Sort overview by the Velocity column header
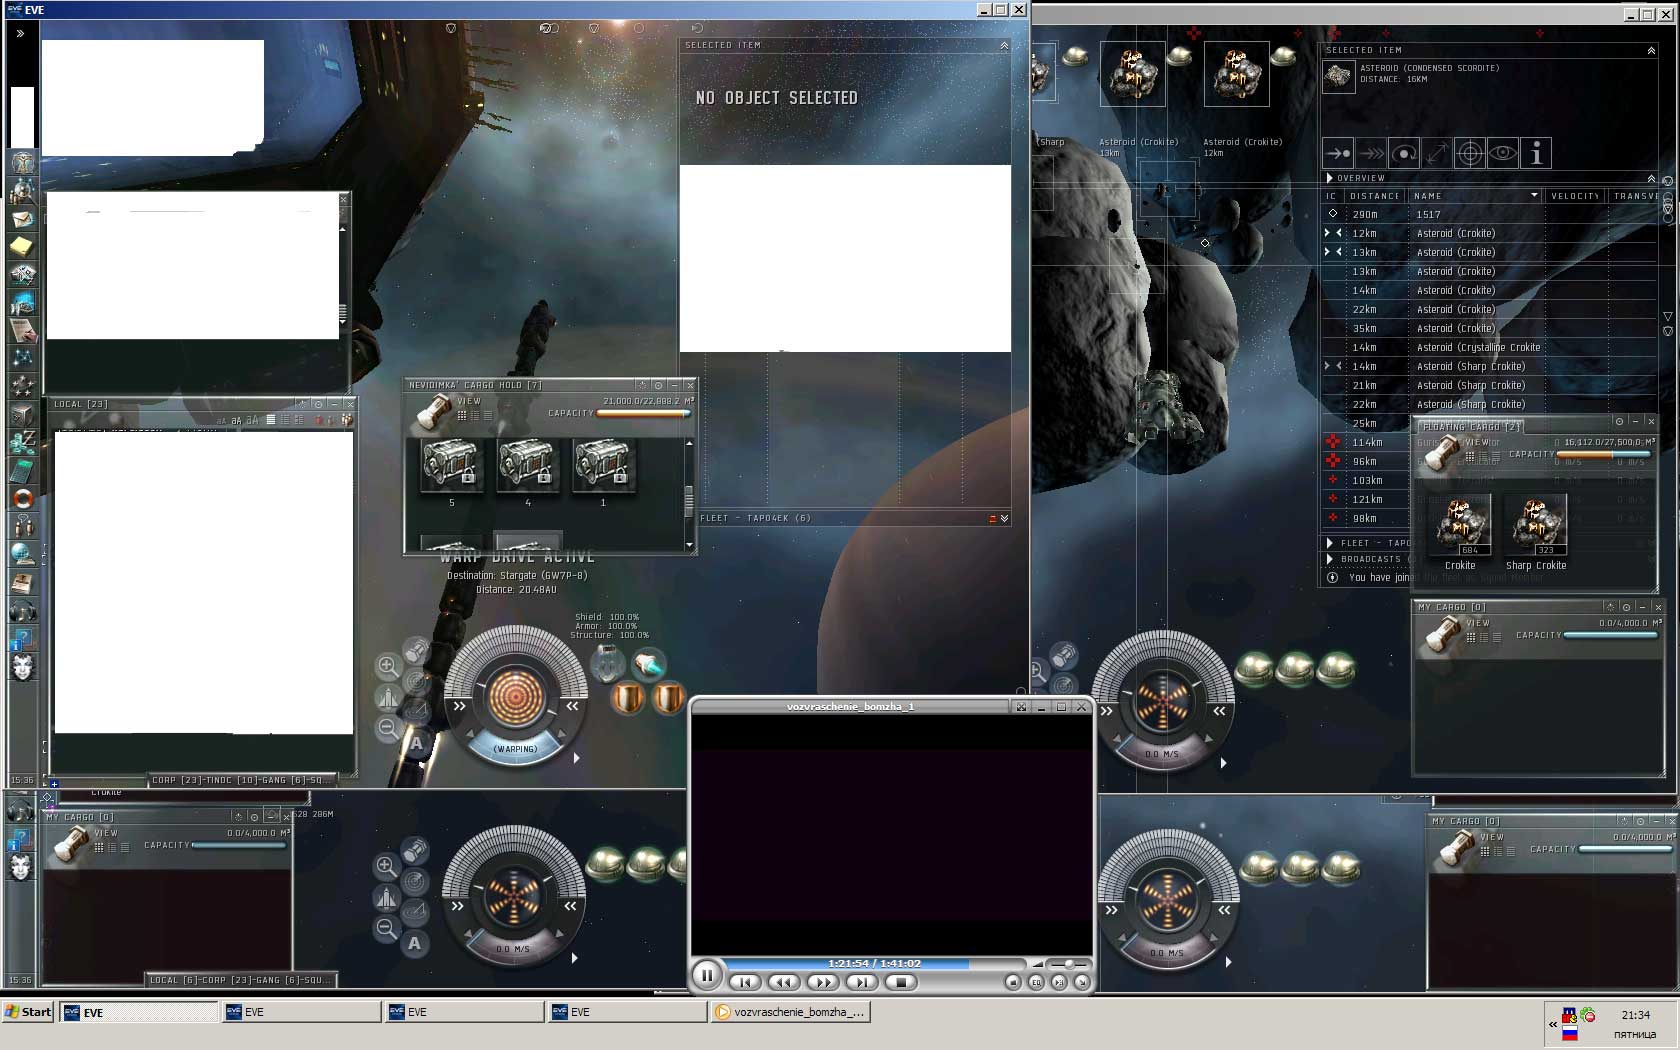The image size is (1680, 1050). (1575, 196)
